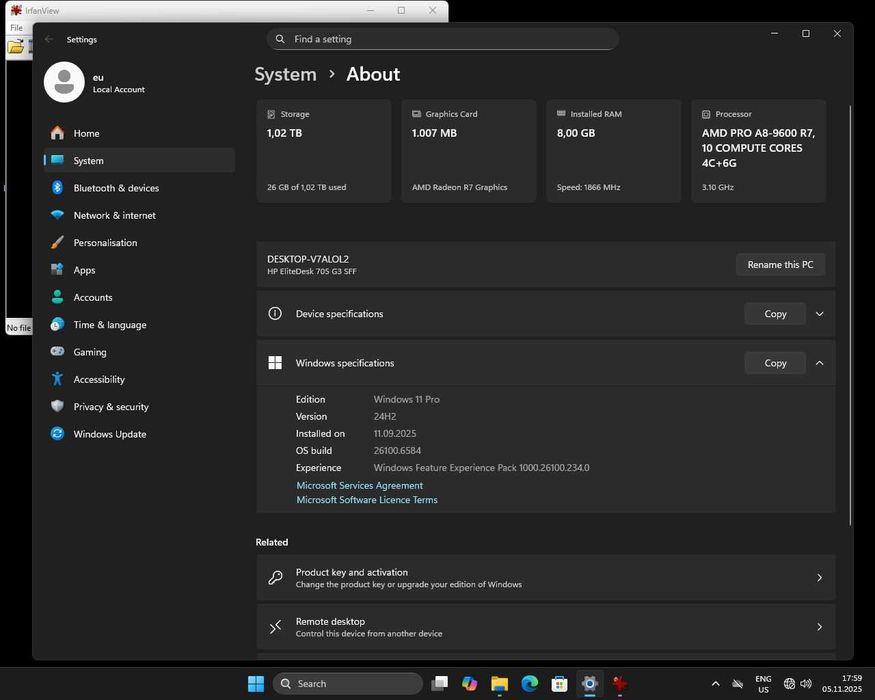Expand Device specifications chevron
Screen dimensions: 875x700
[819, 314]
